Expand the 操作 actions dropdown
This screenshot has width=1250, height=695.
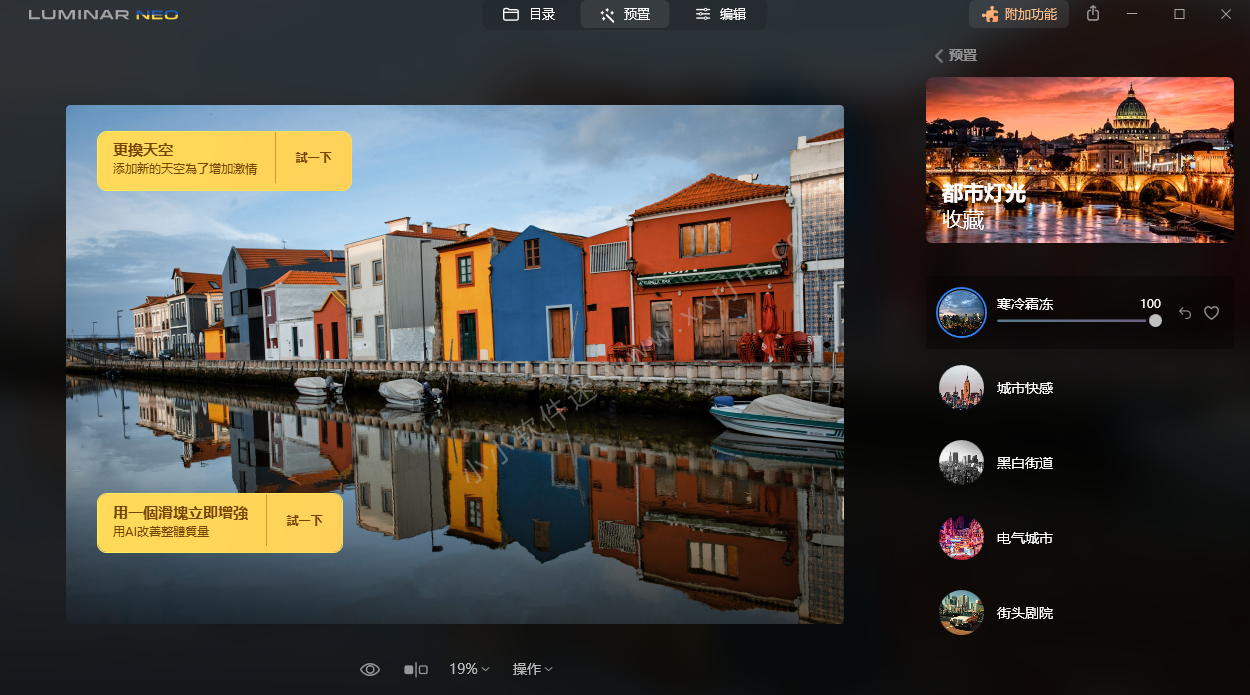point(532,669)
